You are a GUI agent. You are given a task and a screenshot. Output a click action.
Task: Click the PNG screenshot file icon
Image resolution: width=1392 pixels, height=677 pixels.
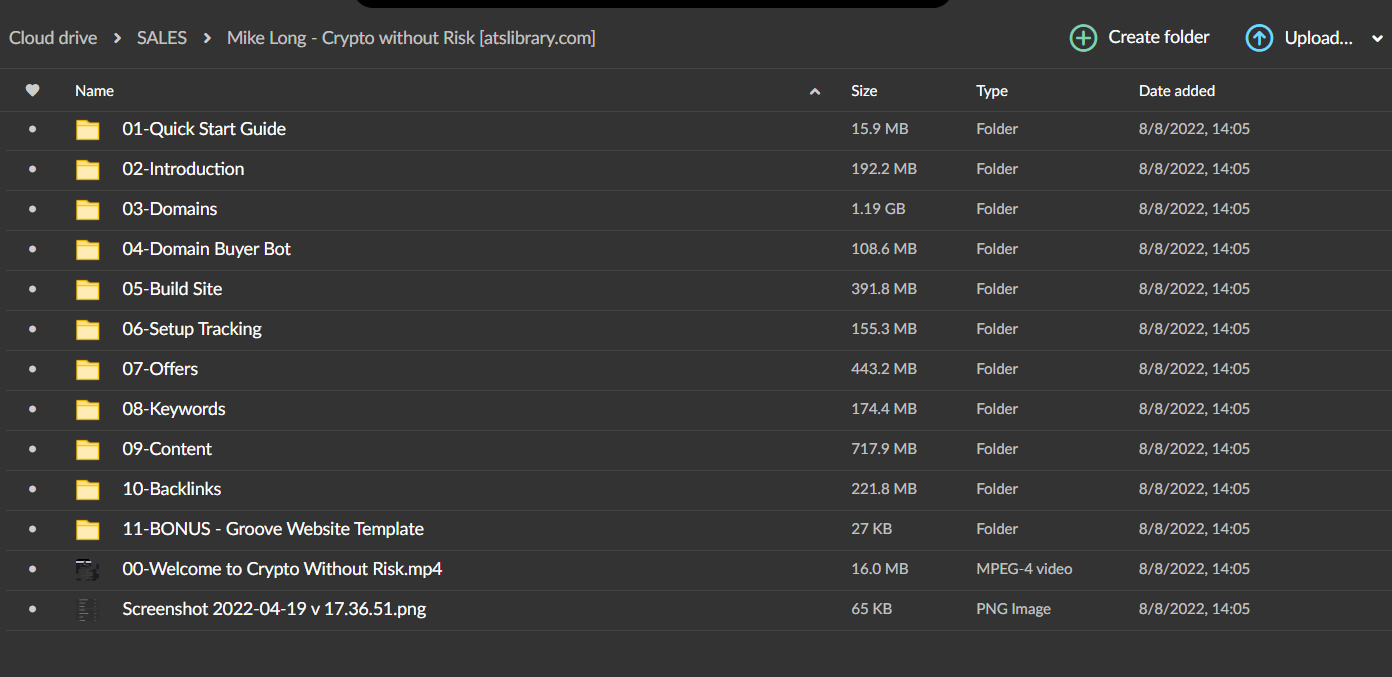88,609
